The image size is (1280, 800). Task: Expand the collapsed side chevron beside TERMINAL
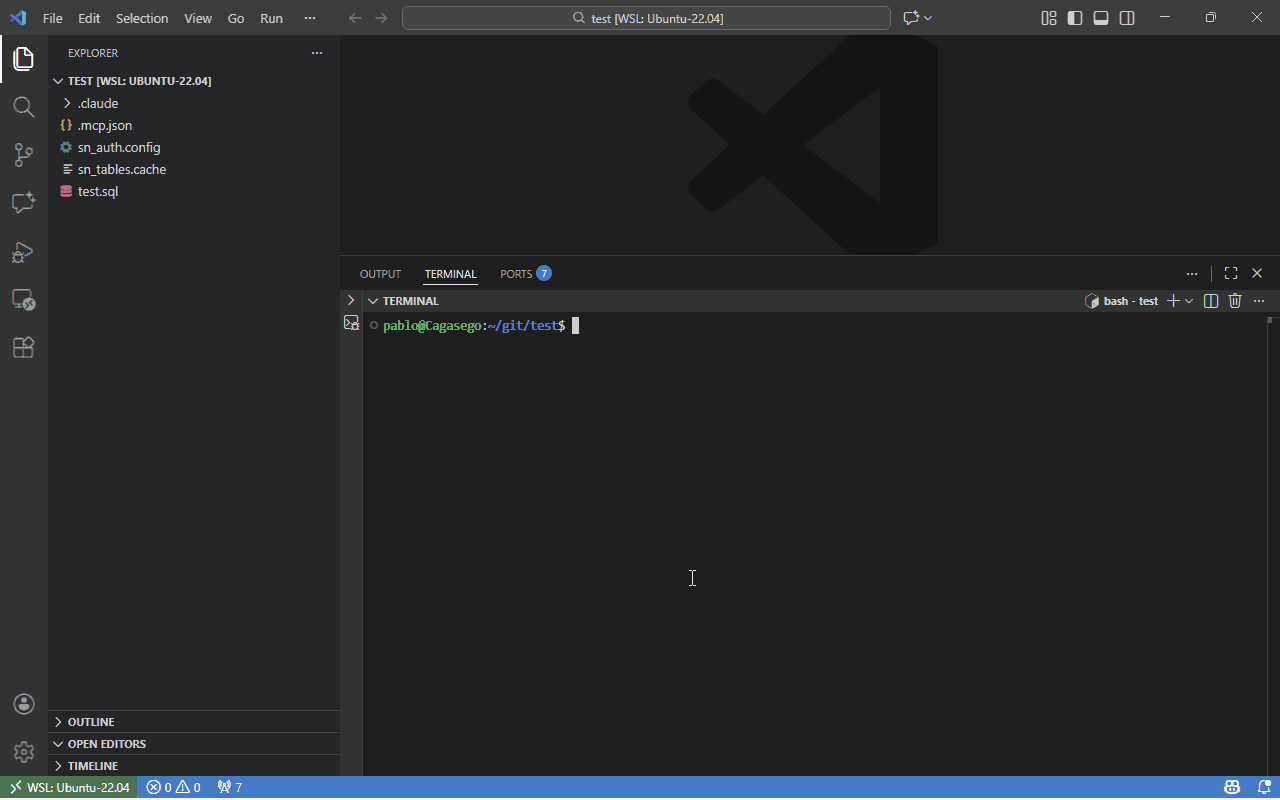tap(351, 300)
